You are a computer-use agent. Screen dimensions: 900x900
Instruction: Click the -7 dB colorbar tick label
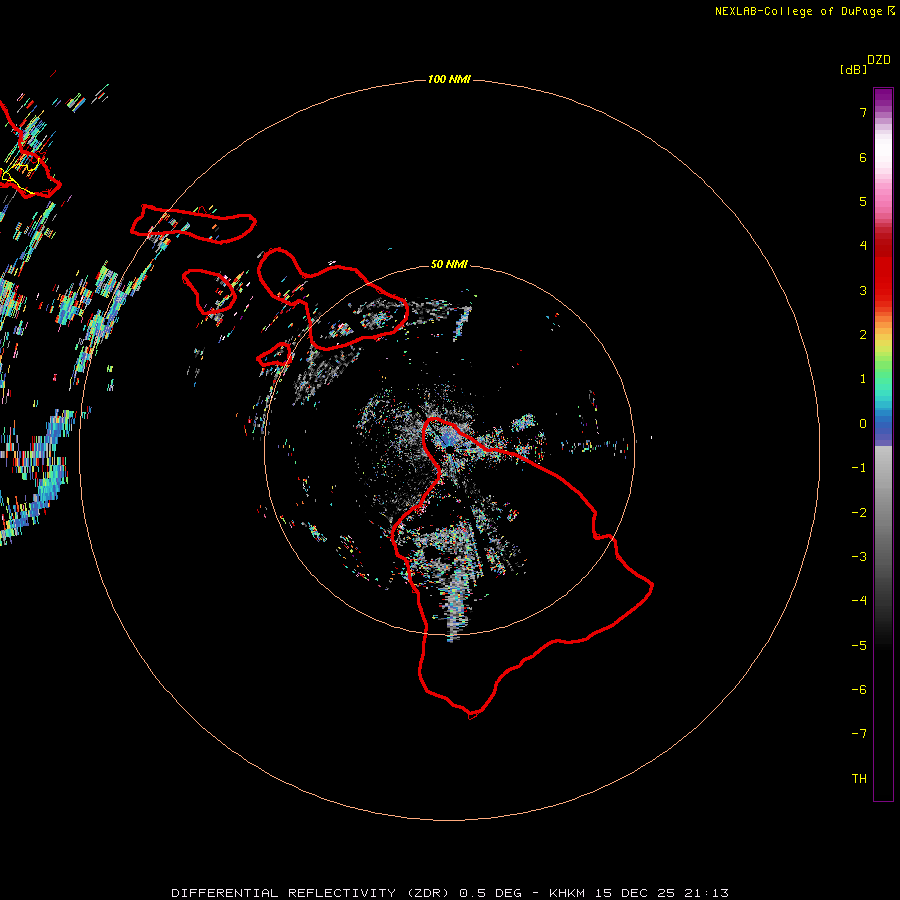[x=859, y=734]
